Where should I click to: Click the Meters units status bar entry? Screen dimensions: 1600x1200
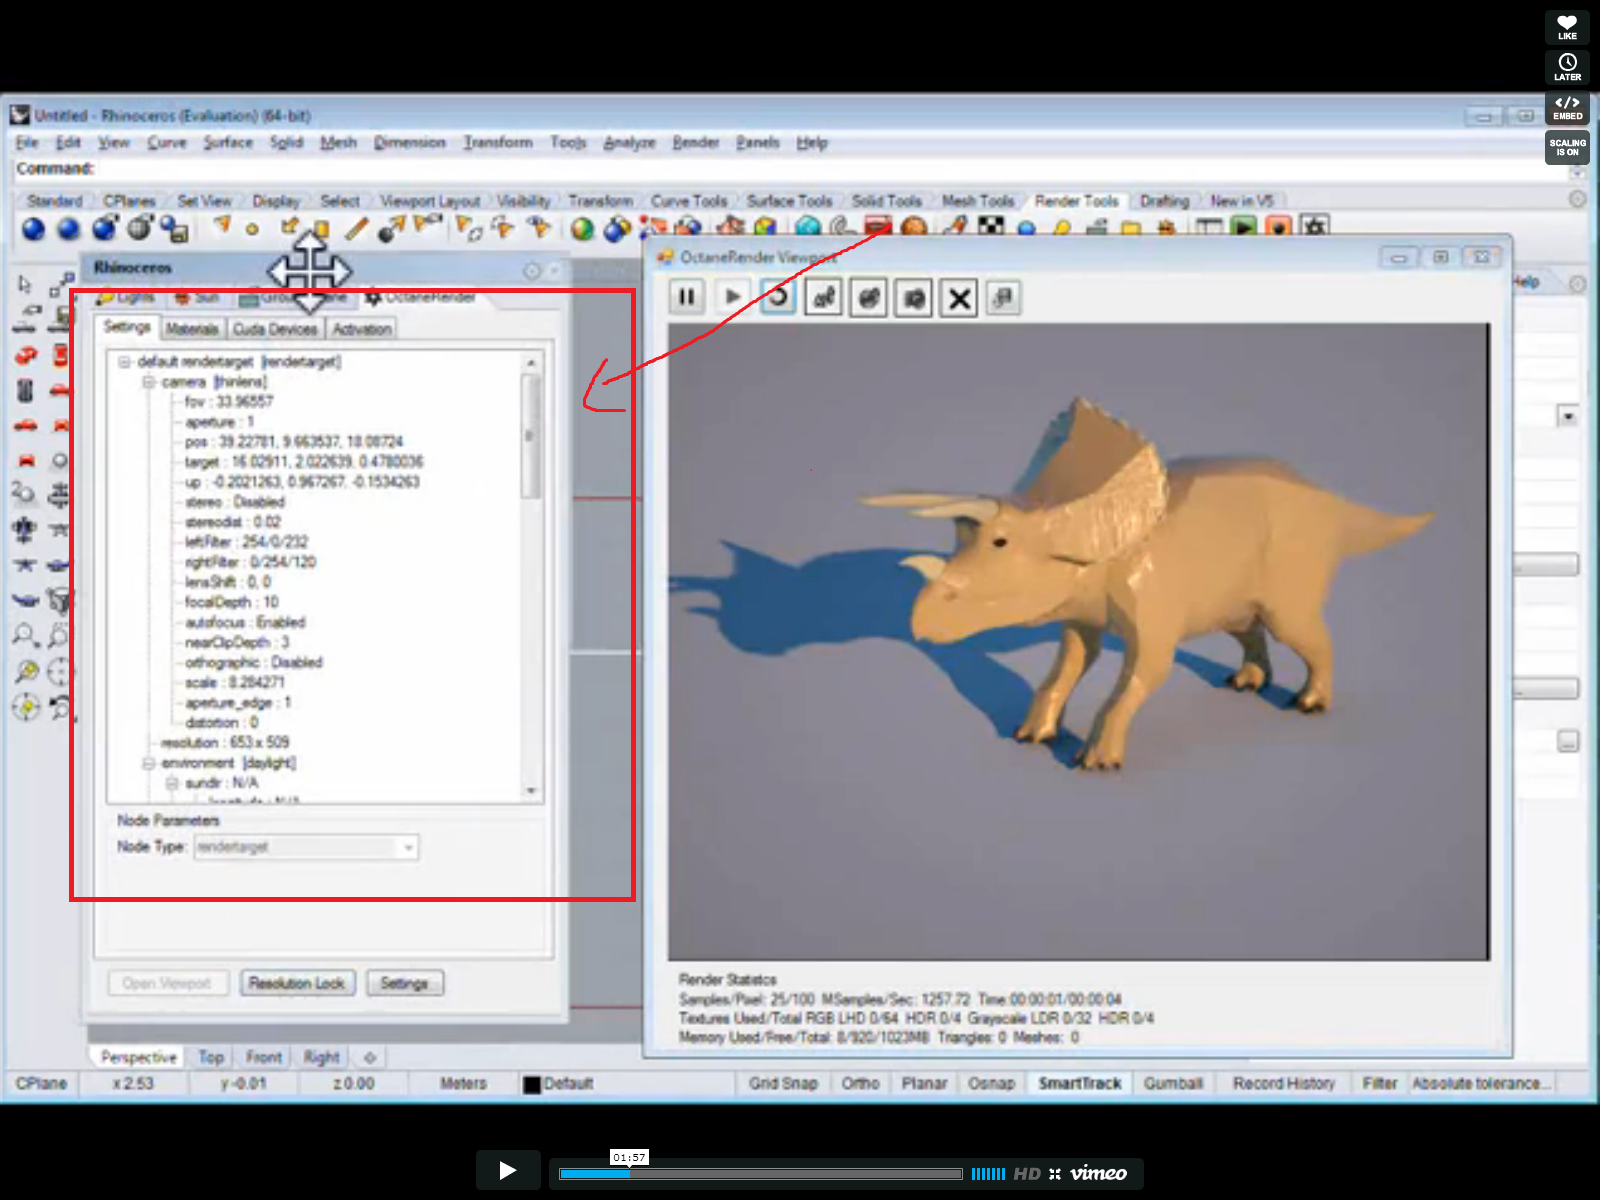coord(463,1083)
